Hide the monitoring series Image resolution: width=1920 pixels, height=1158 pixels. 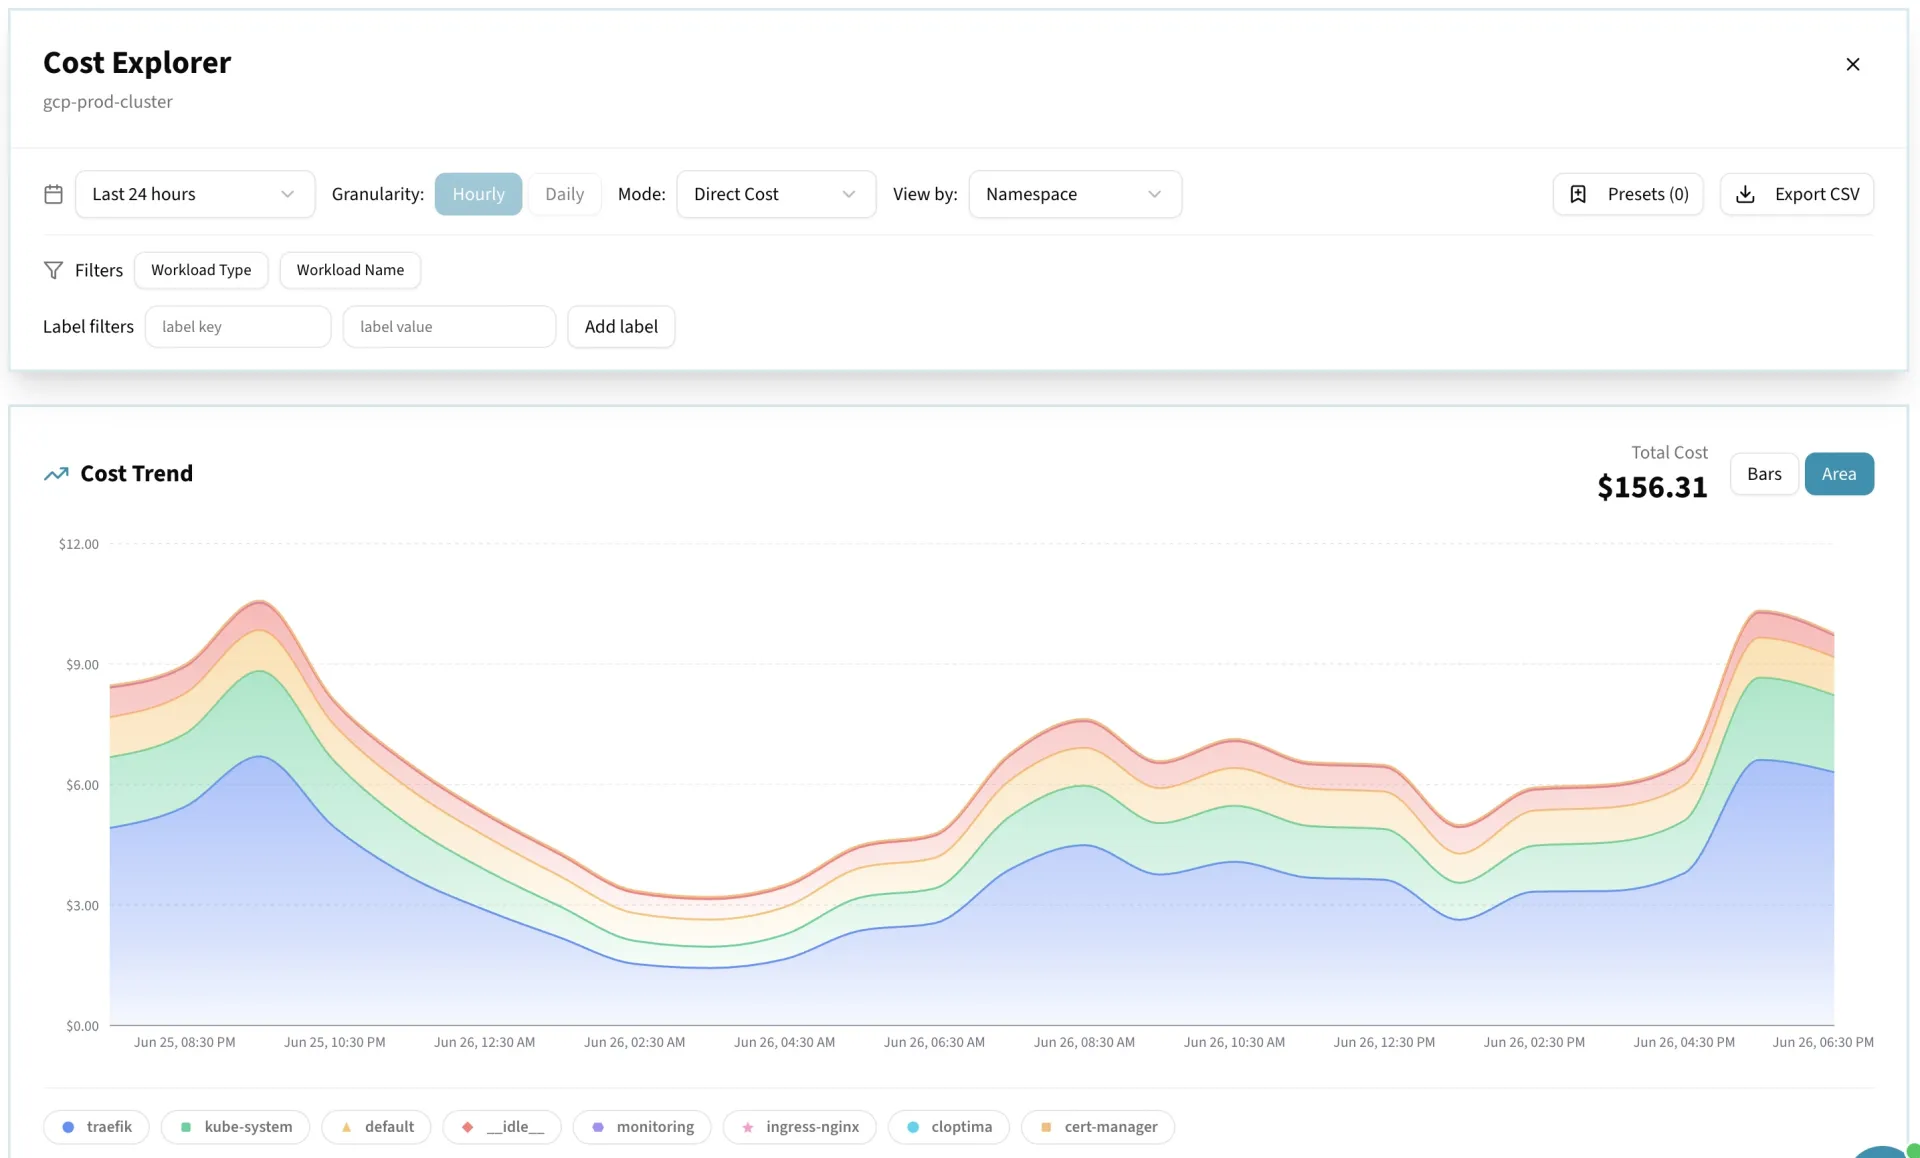point(642,1127)
